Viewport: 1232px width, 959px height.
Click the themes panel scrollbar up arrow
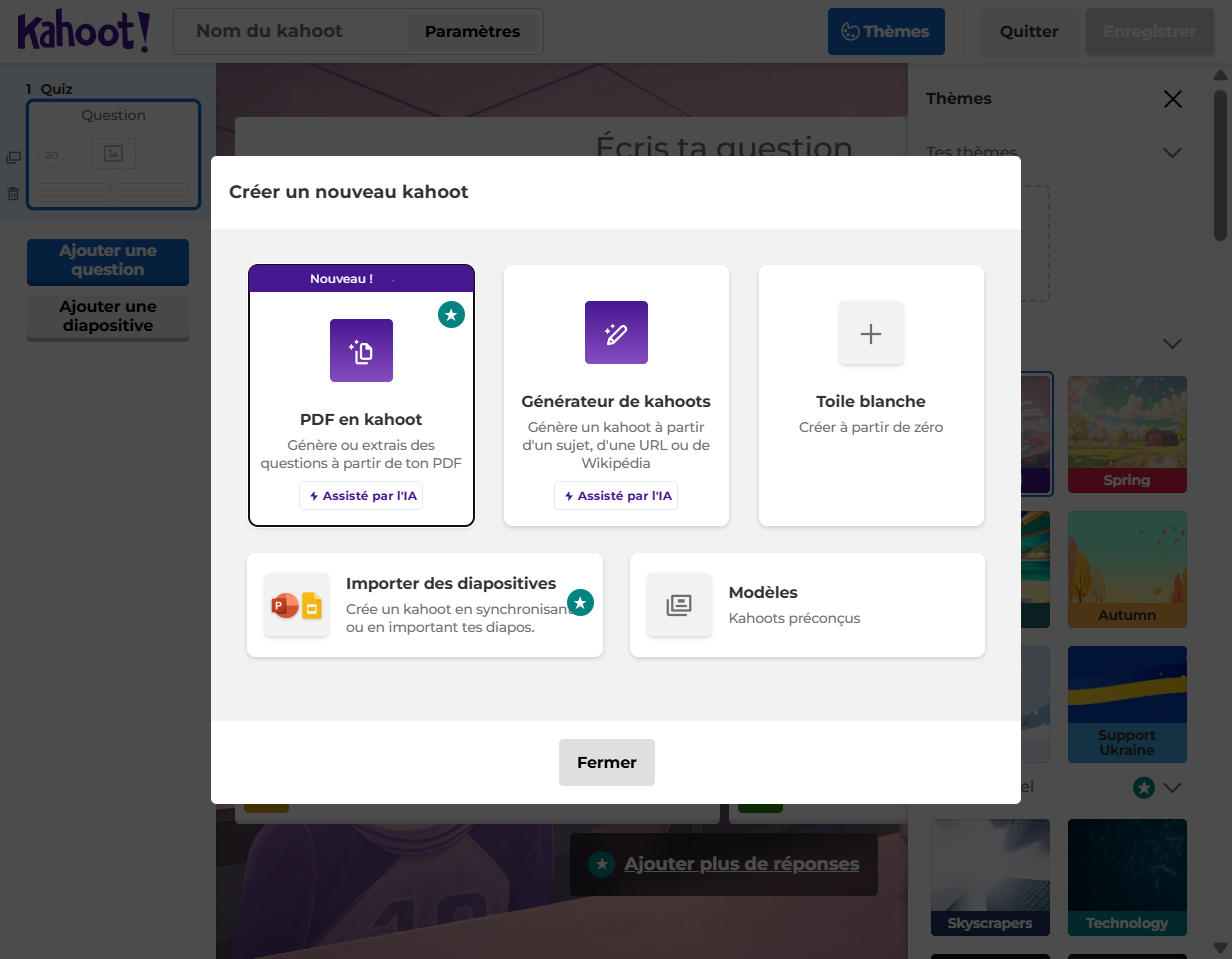[x=1220, y=74]
